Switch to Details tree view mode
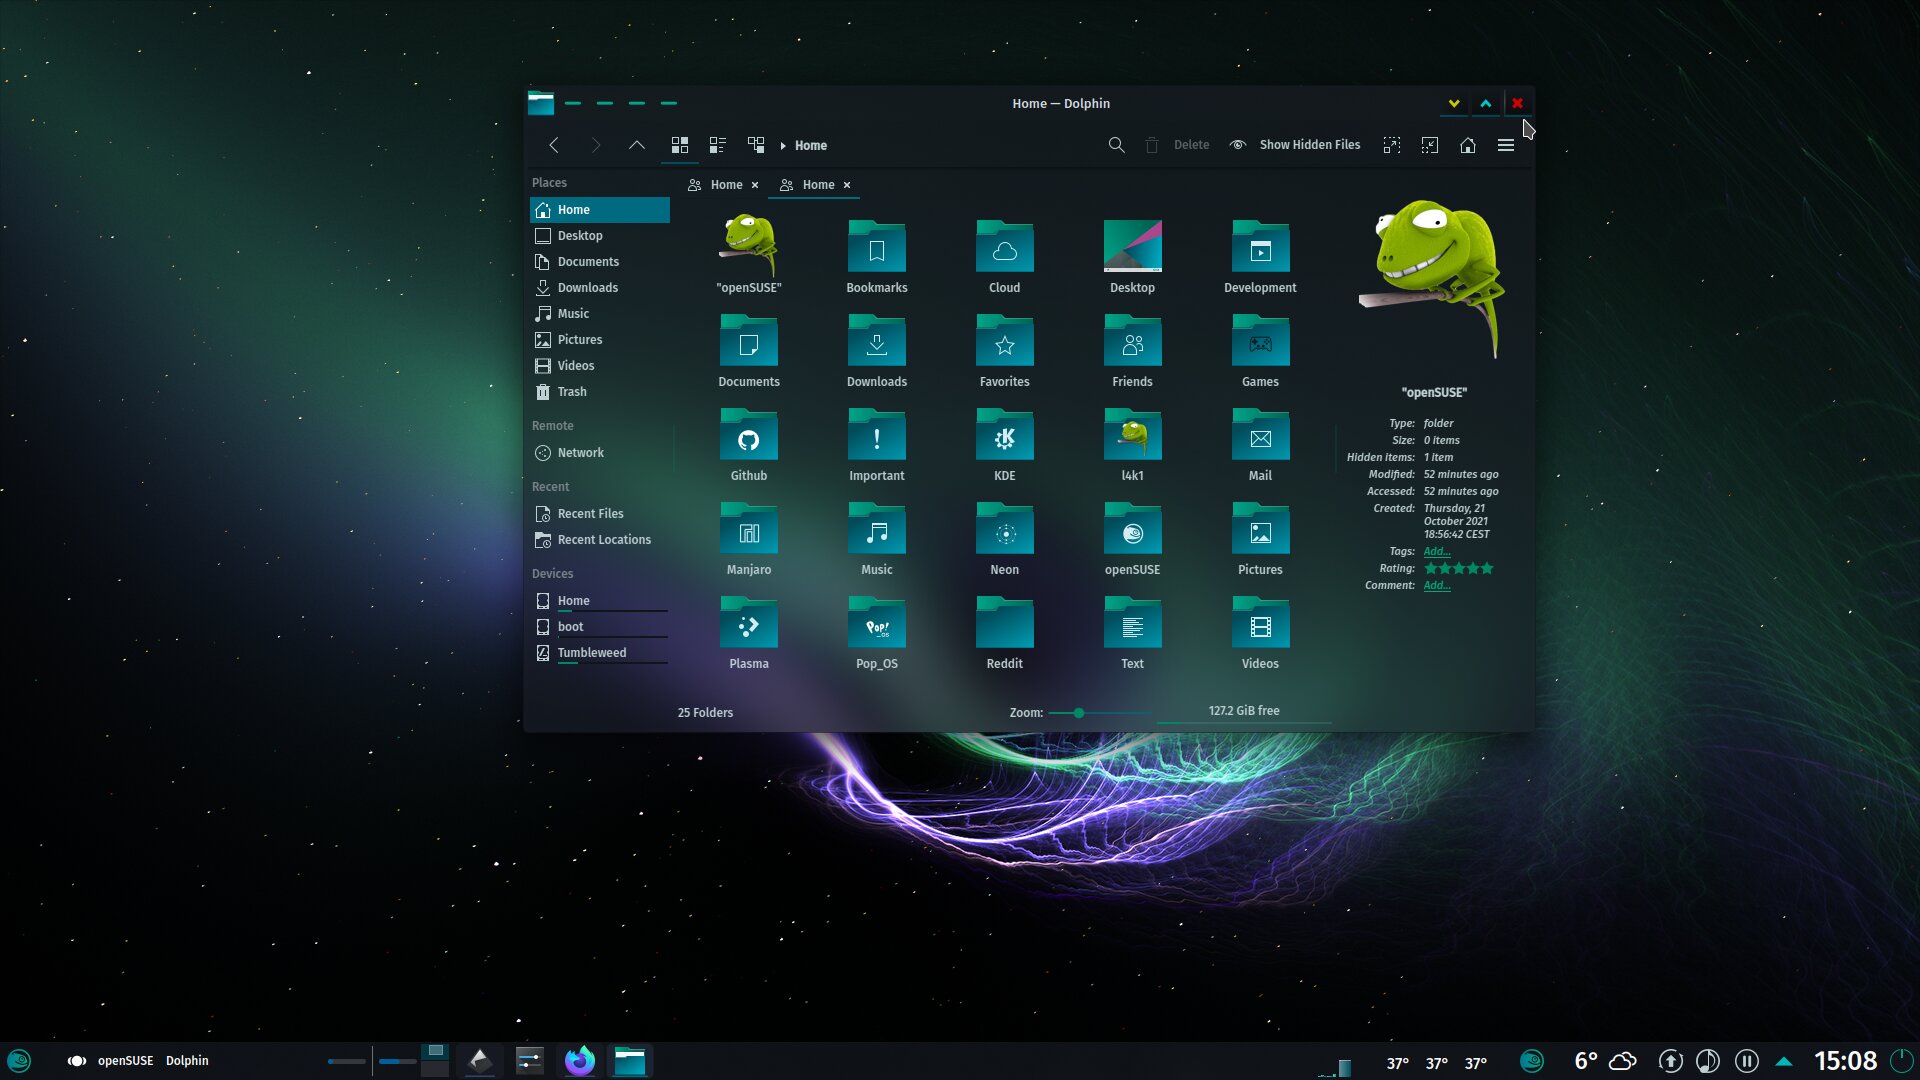The width and height of the screenshot is (1920, 1080). point(756,145)
